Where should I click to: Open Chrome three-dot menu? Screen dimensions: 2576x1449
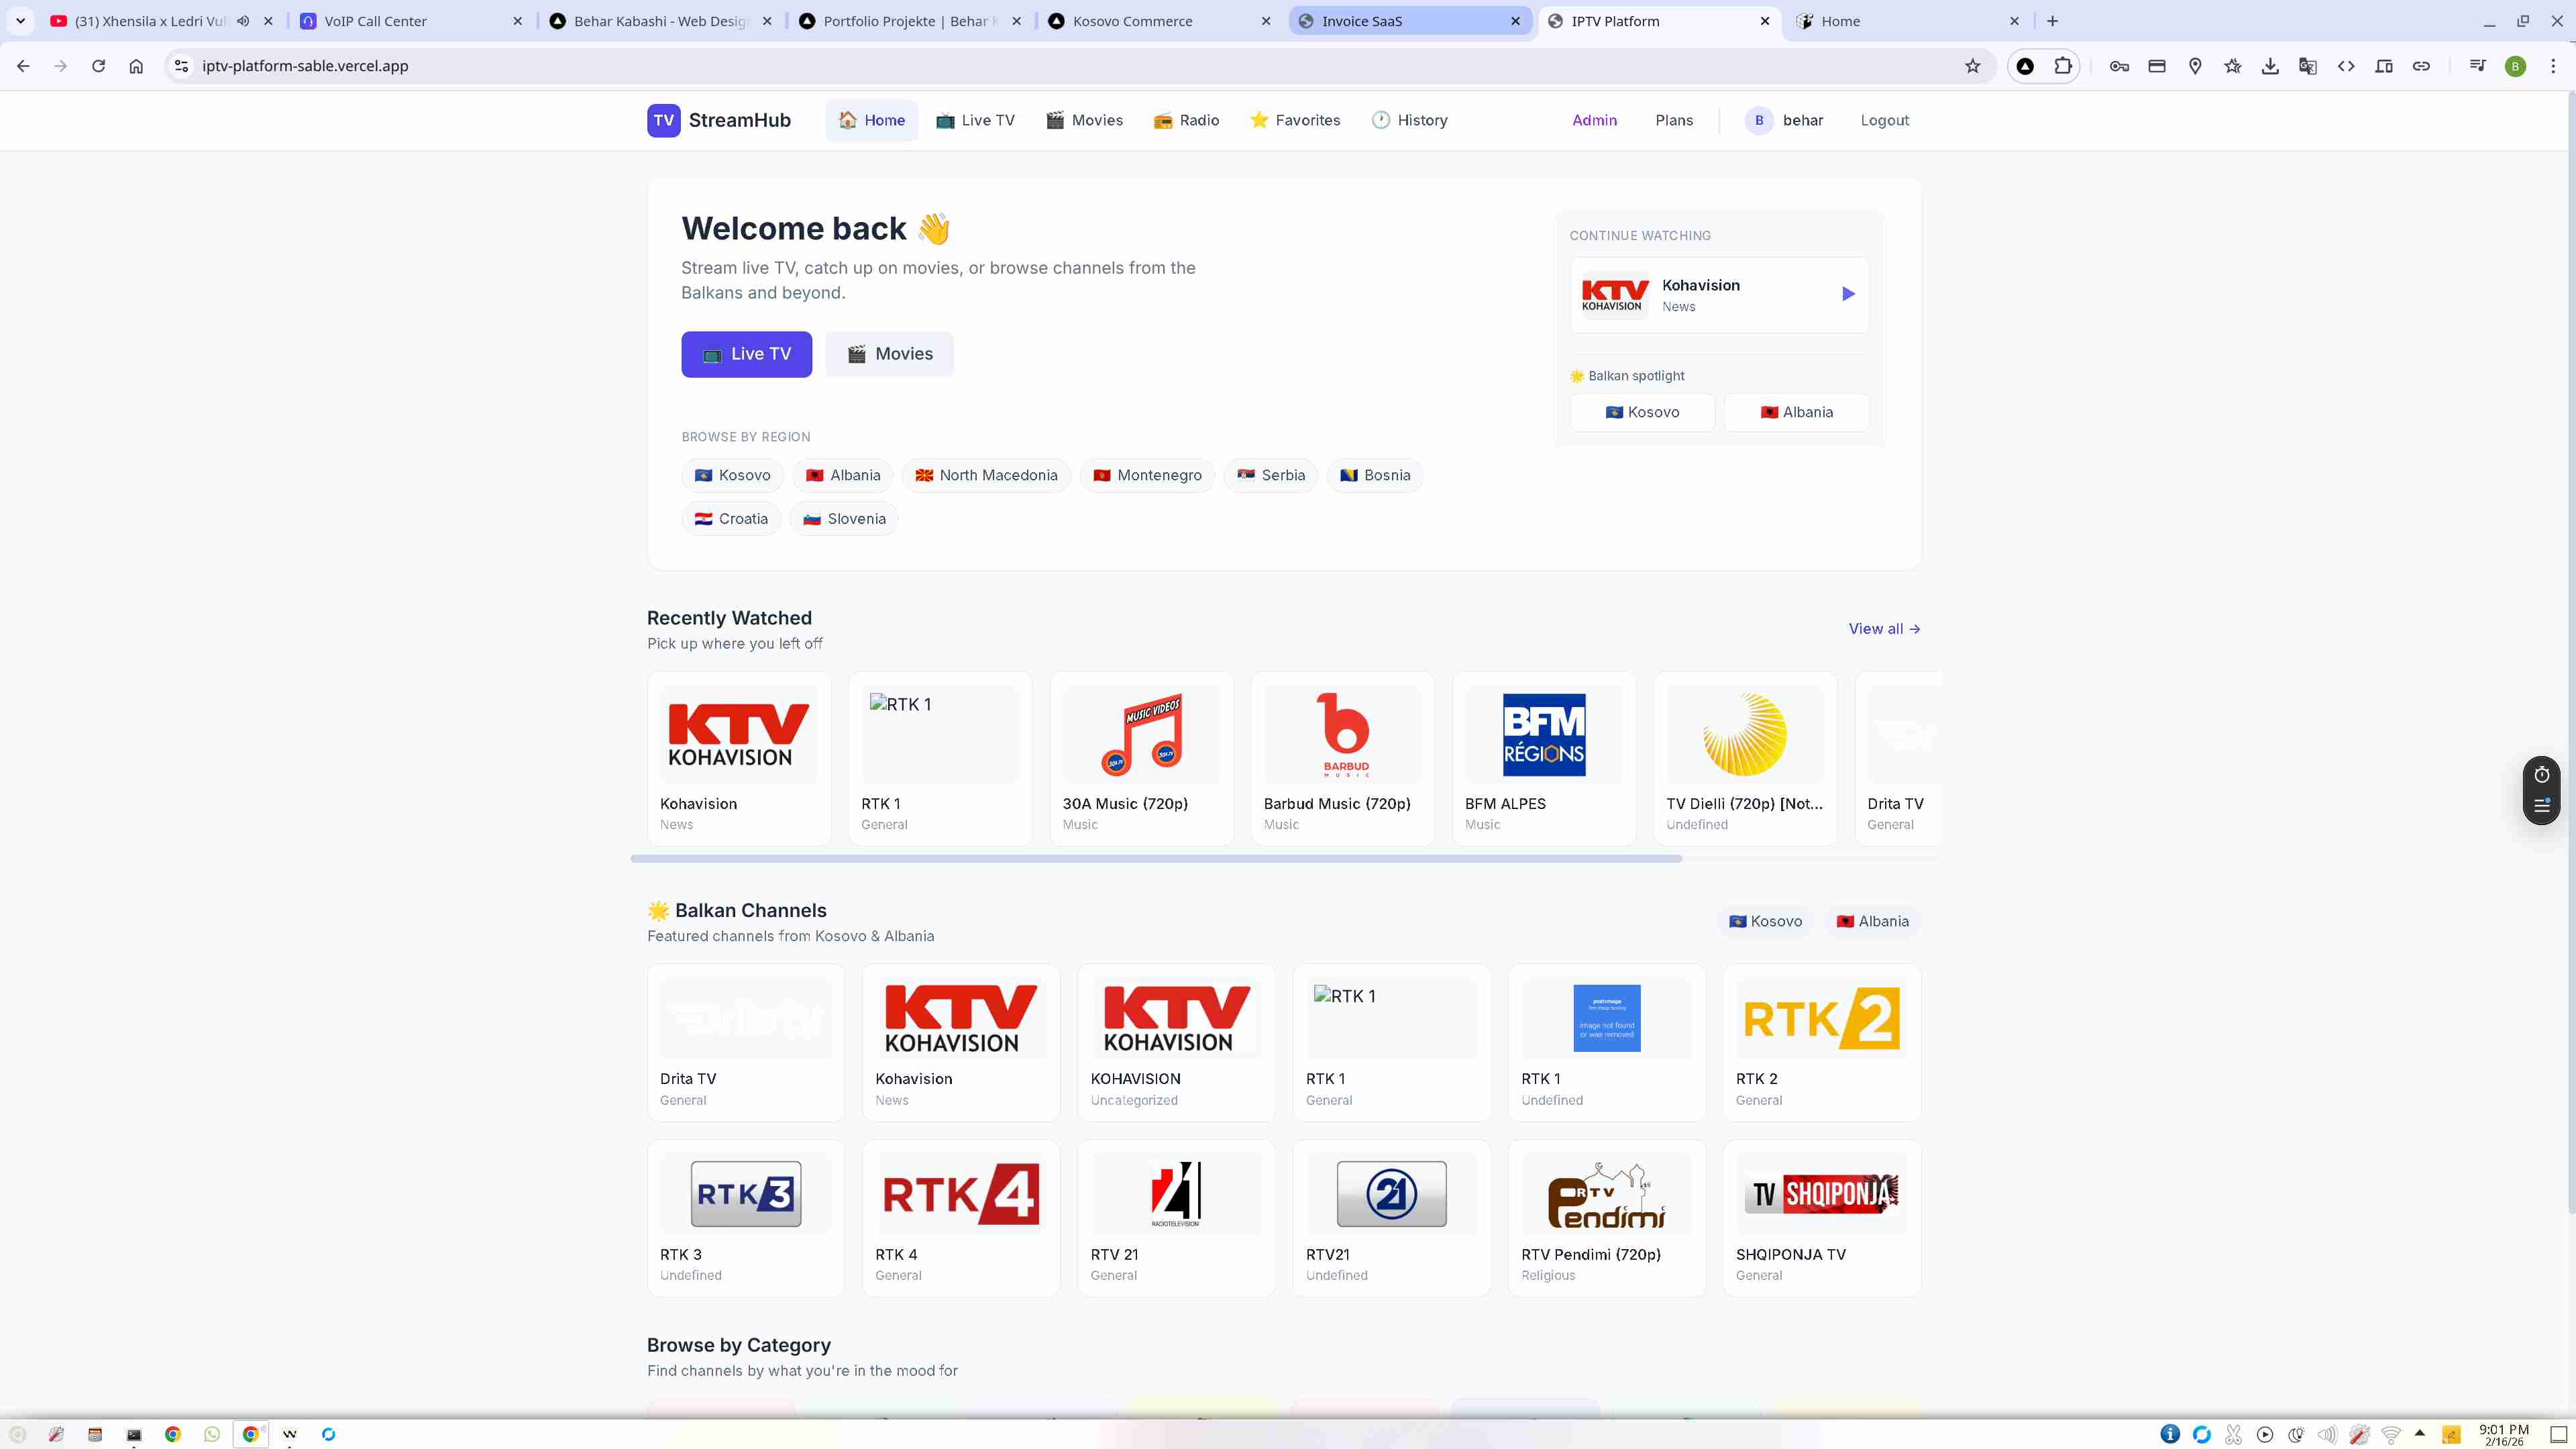click(x=2553, y=66)
